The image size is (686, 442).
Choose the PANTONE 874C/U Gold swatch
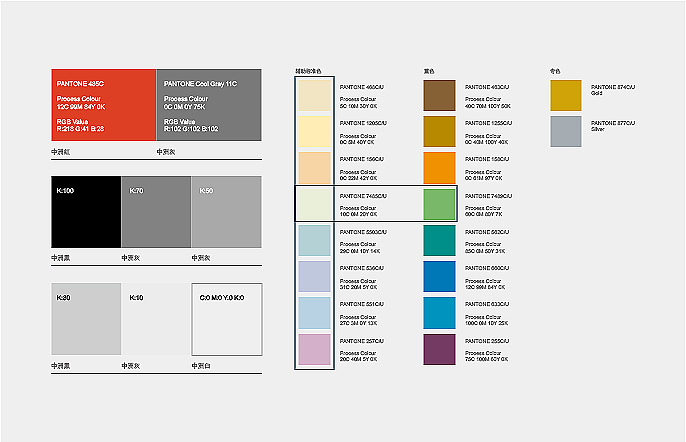565,95
